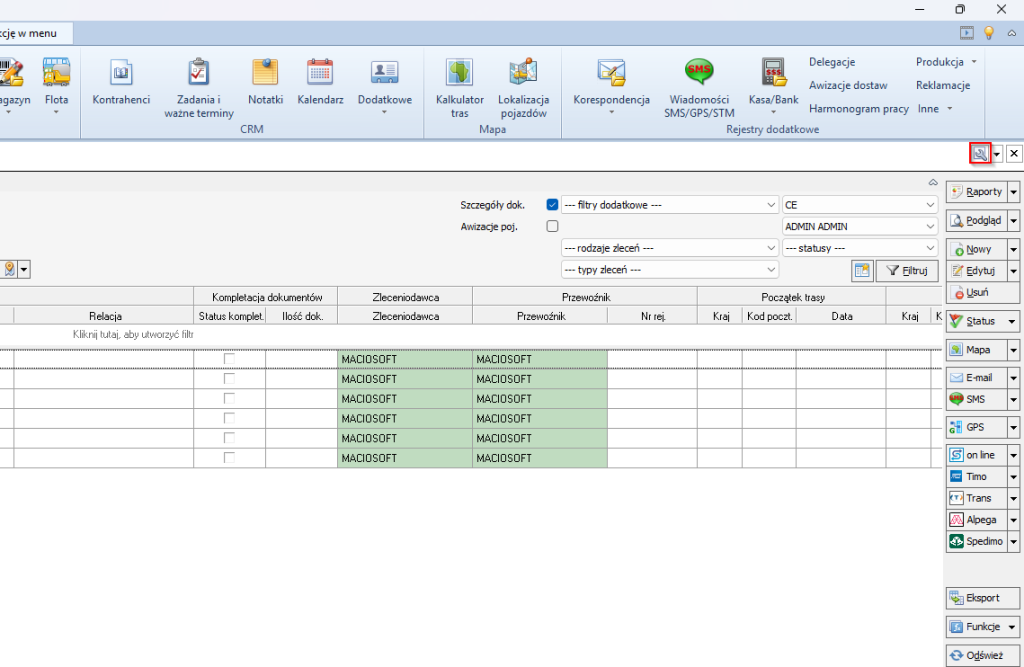1024x667 pixels.
Task: Open the Delegacje menu item
Action: tap(832, 62)
